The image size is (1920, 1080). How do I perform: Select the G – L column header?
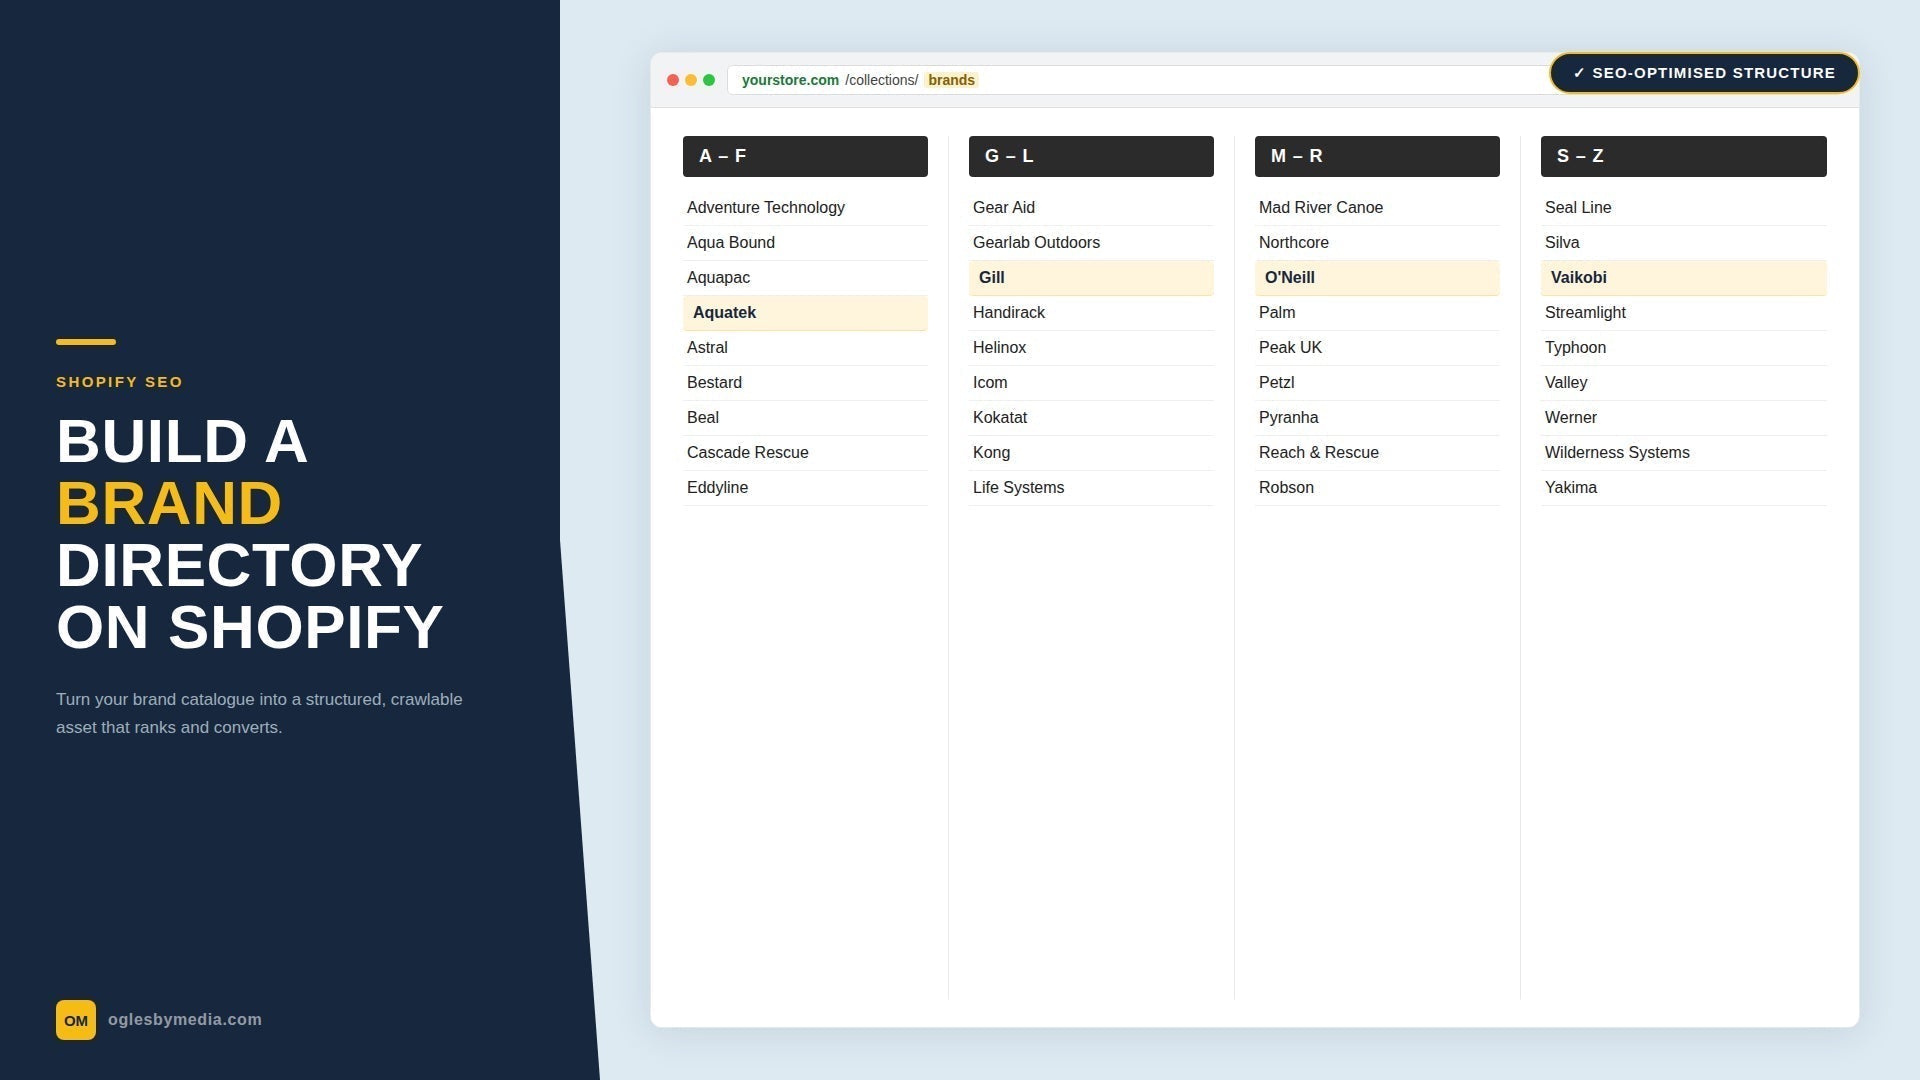click(1091, 156)
